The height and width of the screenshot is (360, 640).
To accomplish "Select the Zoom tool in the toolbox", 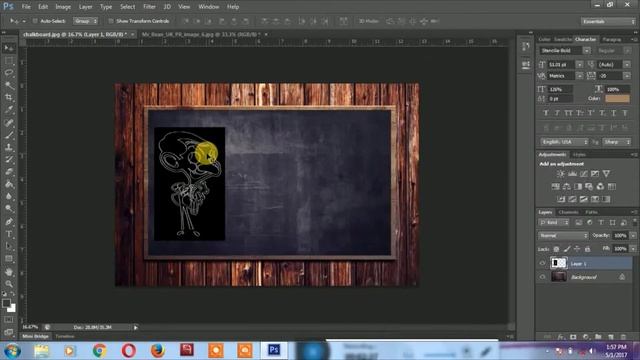I will 9,284.
